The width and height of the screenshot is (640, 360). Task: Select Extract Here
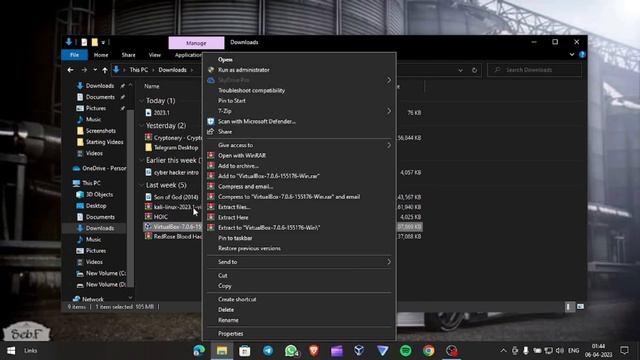233,218
